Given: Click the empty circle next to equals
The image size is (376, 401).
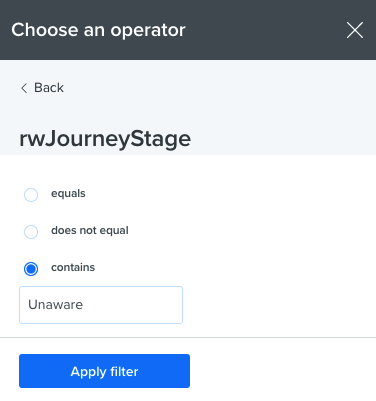Looking at the screenshot, I should tap(31, 195).
